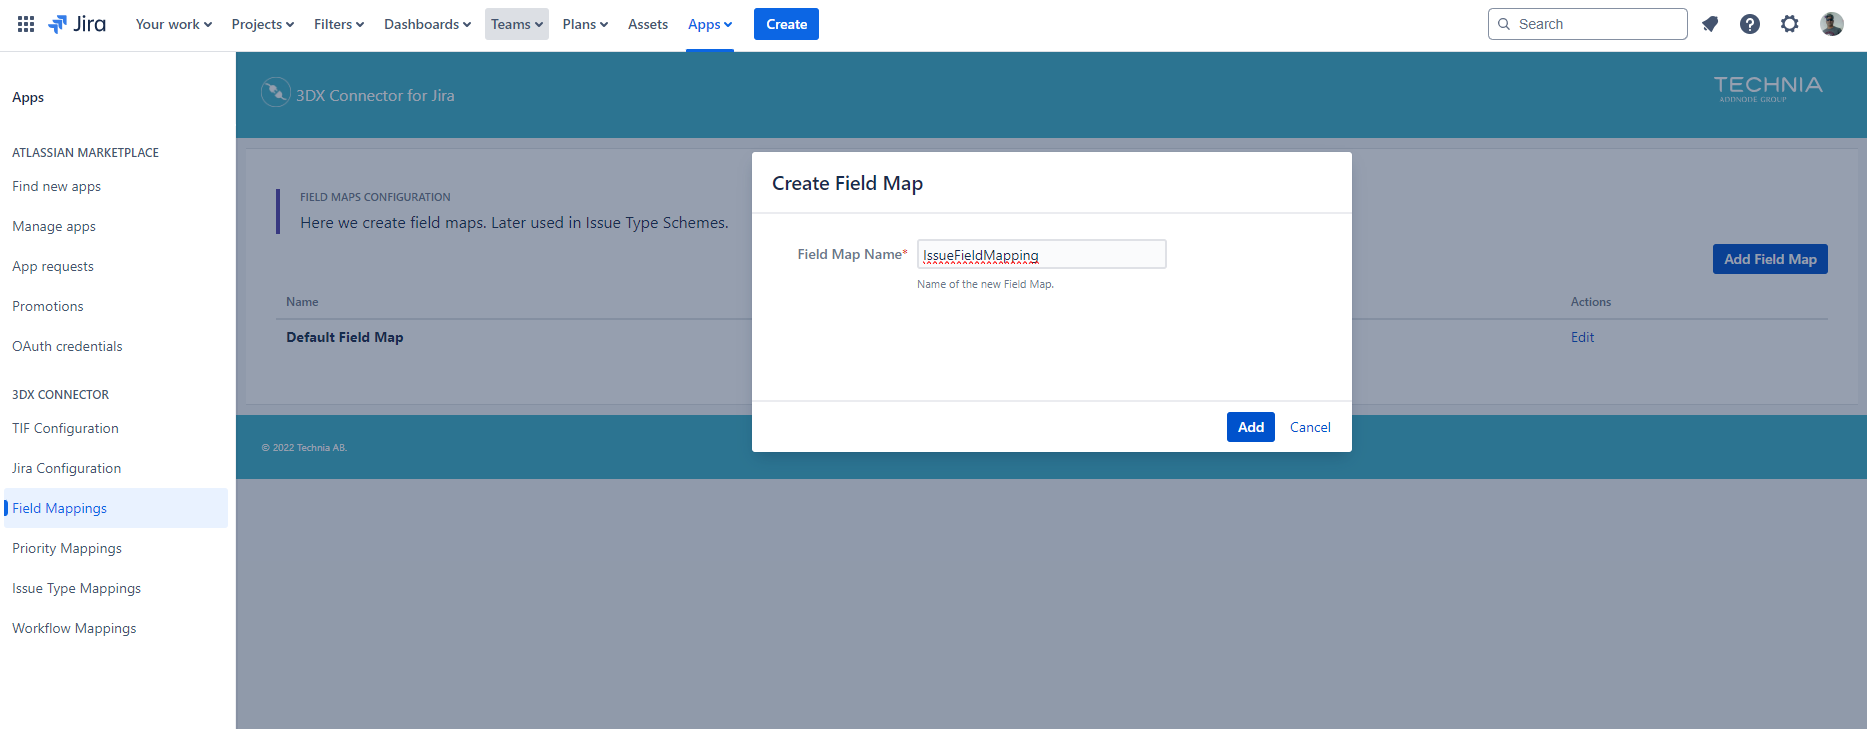Open the user profile avatar
The width and height of the screenshot is (1867, 729).
(x=1832, y=24)
